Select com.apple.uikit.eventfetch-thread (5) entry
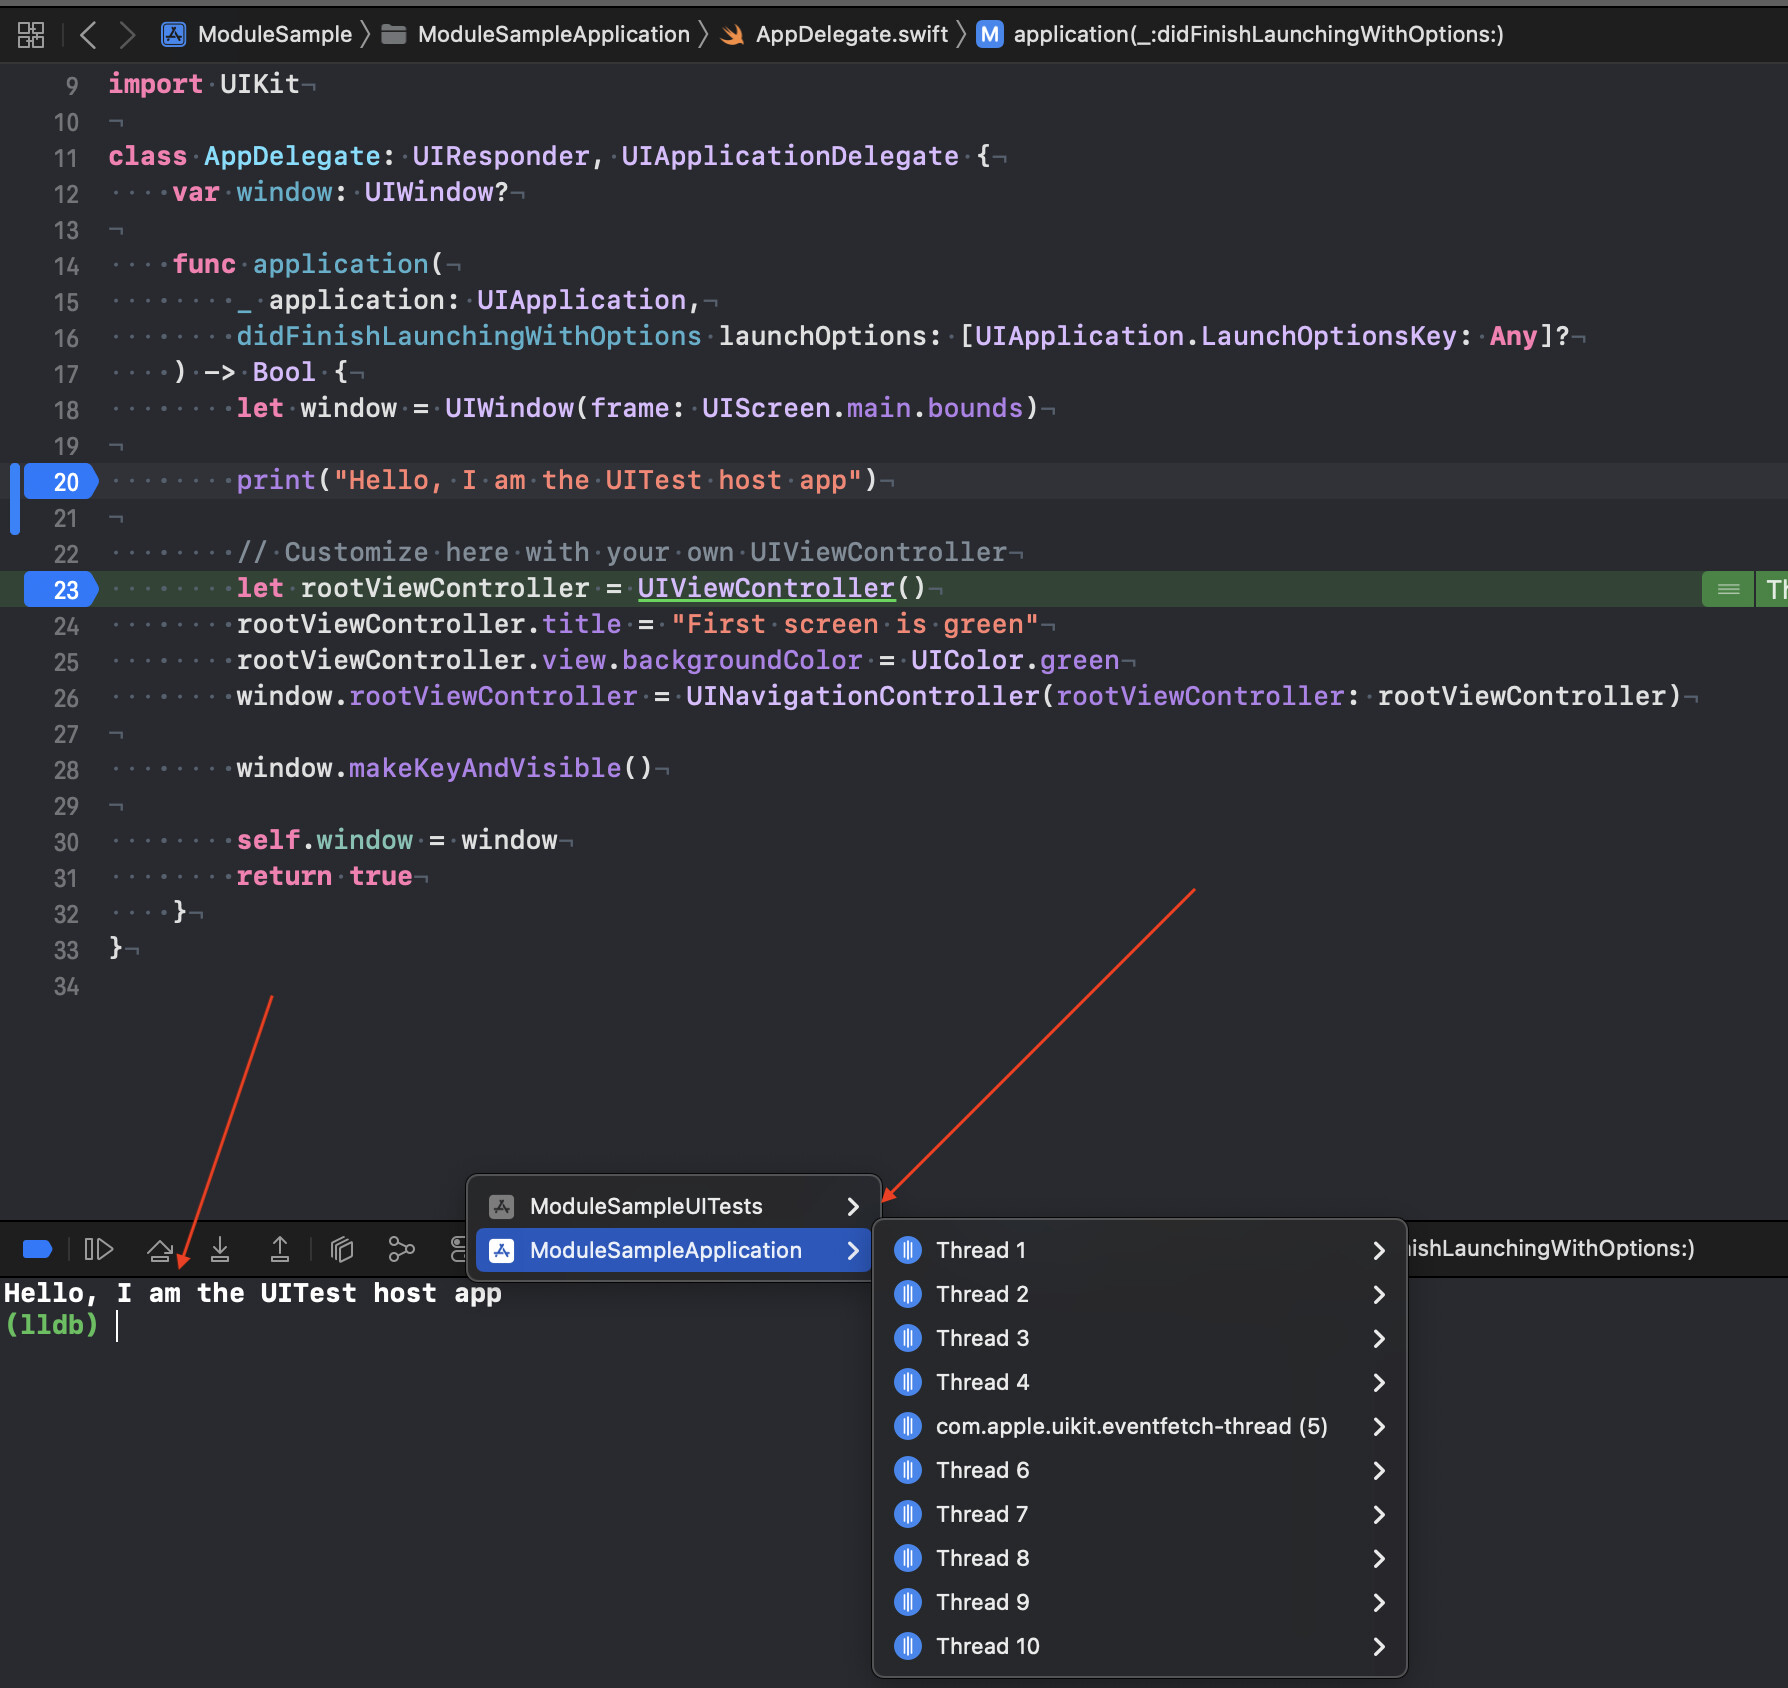The image size is (1788, 1688). tap(1140, 1426)
